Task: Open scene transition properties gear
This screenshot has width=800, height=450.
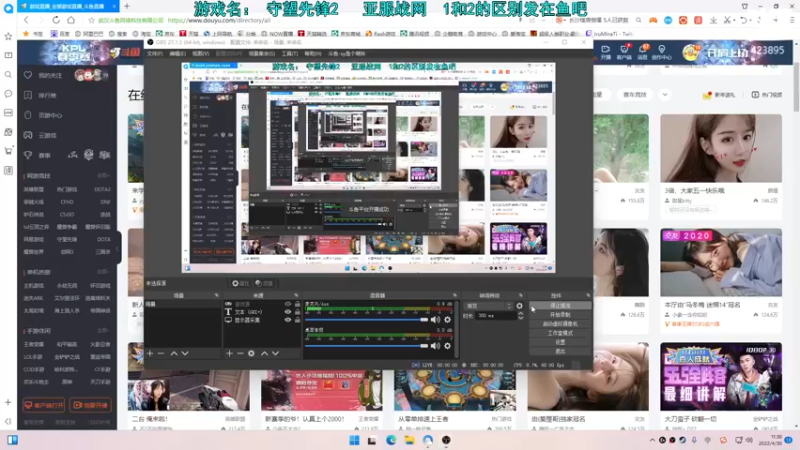Action: [x=519, y=306]
